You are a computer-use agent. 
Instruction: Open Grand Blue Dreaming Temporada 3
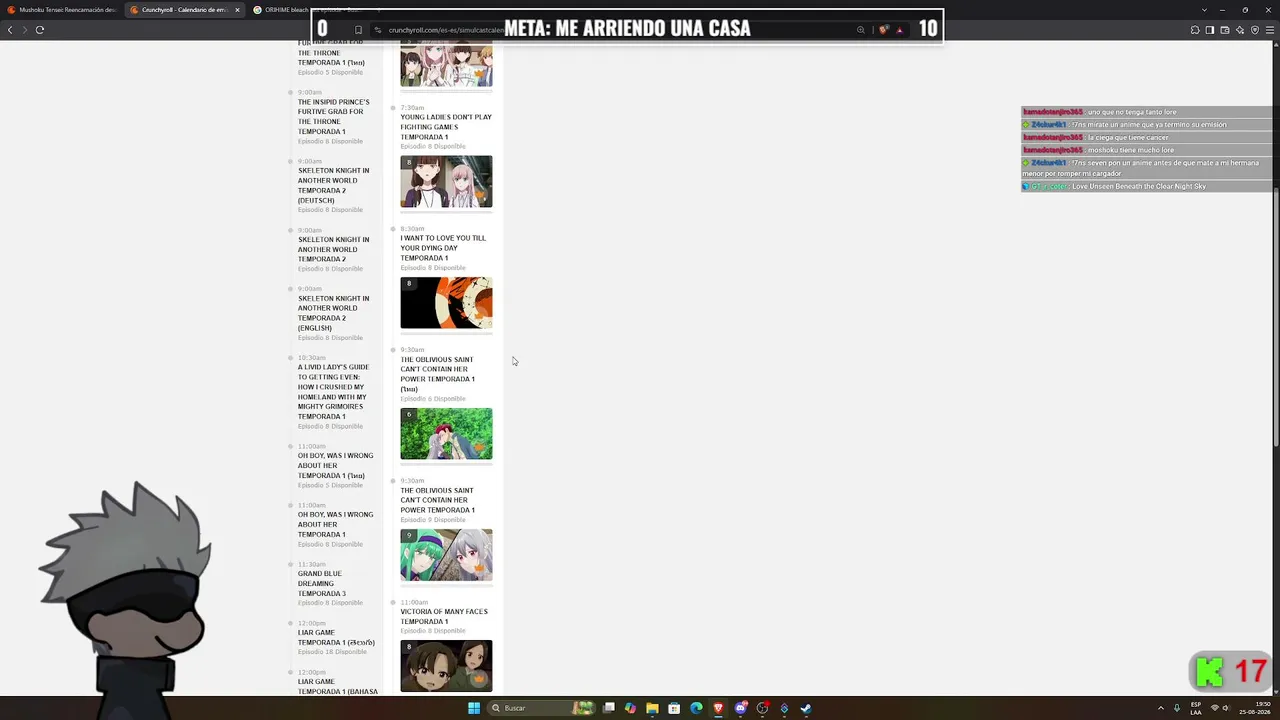click(x=322, y=584)
